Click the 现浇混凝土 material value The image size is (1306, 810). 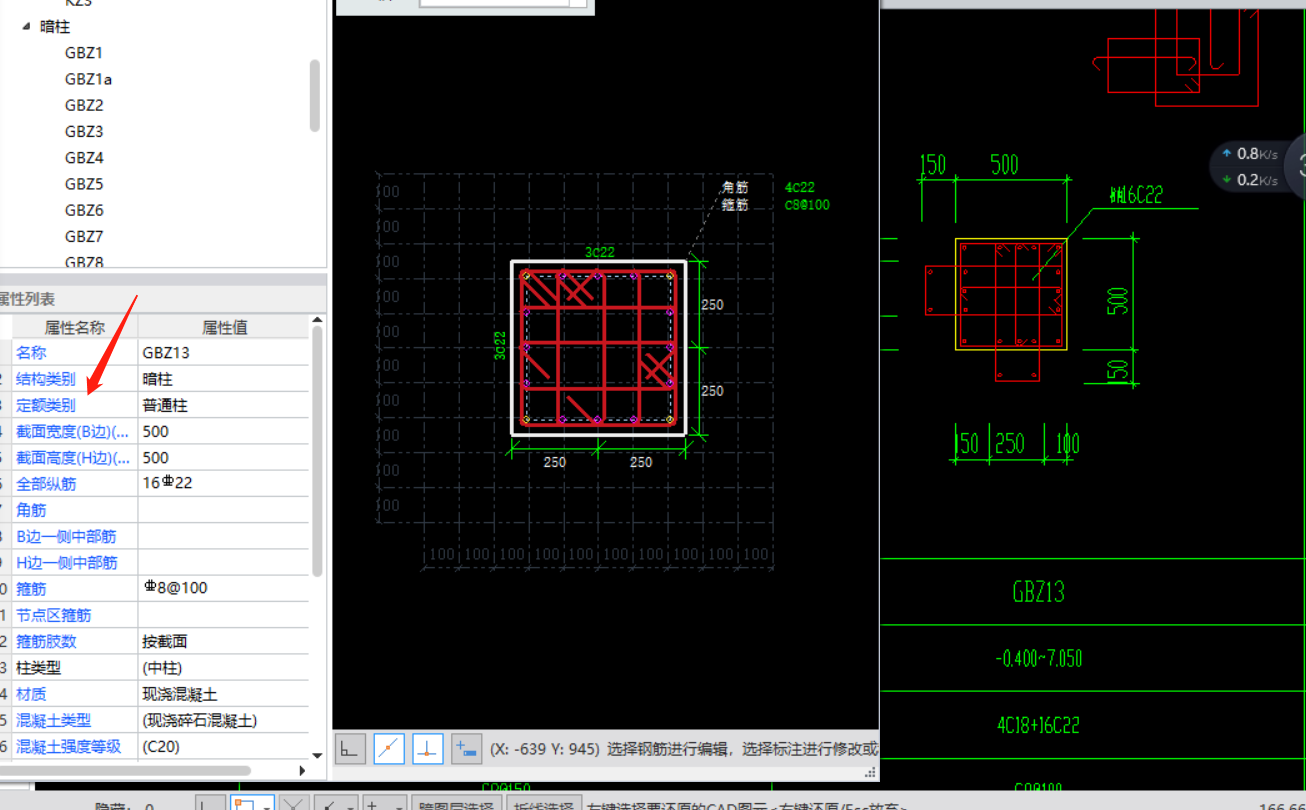pos(224,693)
